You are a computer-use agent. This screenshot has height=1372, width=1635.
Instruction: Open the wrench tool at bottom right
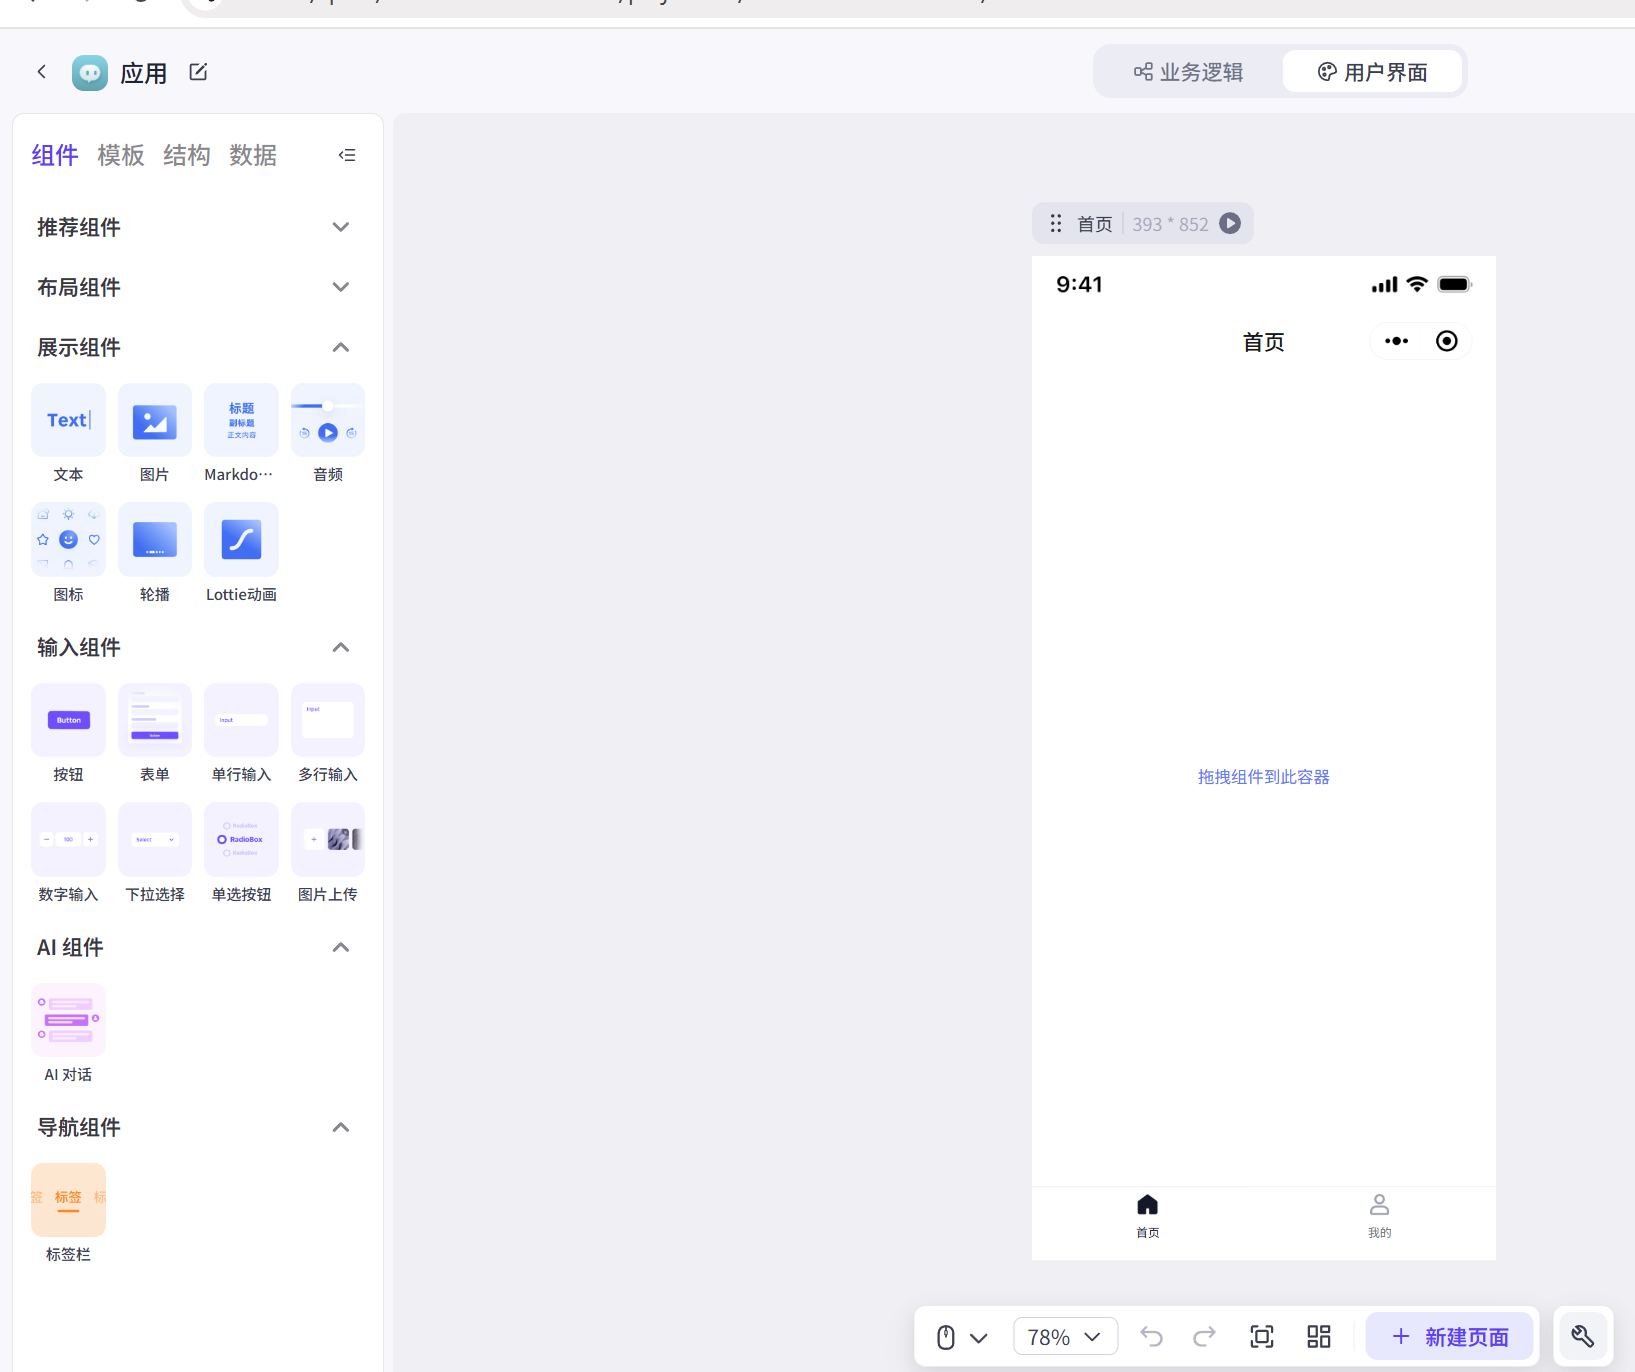click(1583, 1336)
